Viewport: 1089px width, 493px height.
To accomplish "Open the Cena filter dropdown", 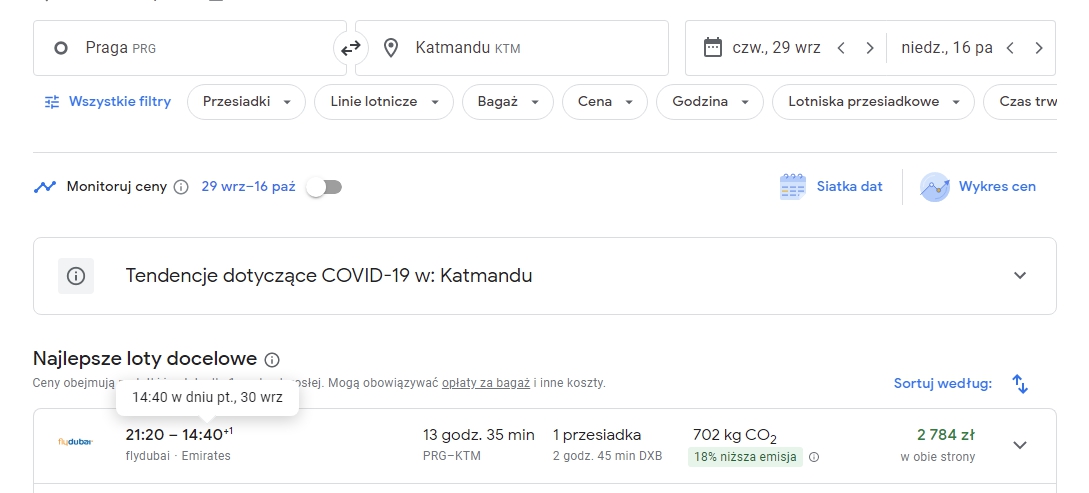I will click(604, 102).
